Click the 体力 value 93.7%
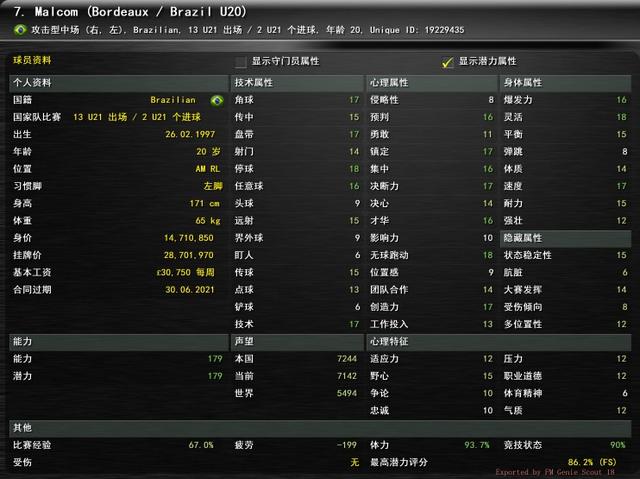This screenshot has width=640, height=479. click(477, 445)
